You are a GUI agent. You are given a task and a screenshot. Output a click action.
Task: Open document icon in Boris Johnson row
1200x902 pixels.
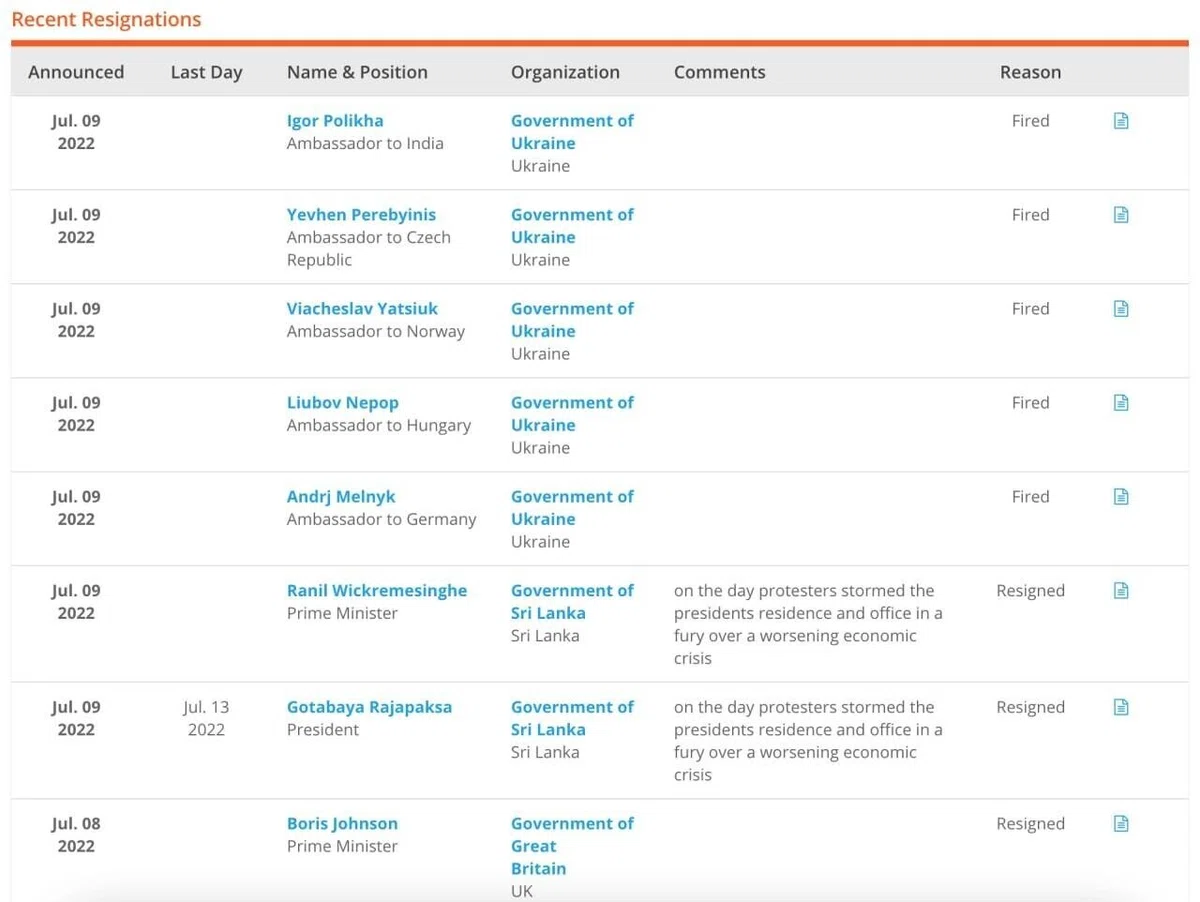pos(1121,824)
